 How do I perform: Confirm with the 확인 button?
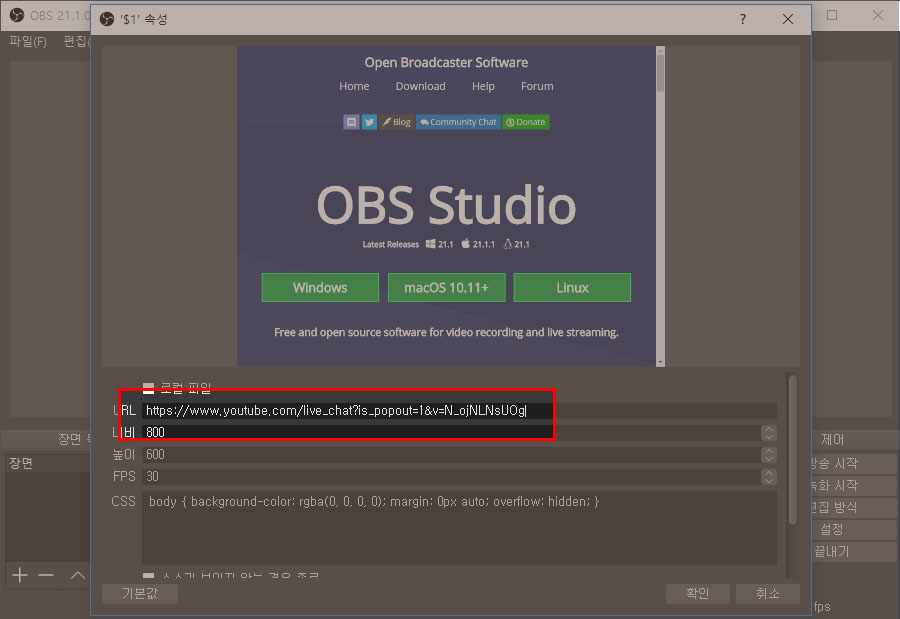point(698,593)
